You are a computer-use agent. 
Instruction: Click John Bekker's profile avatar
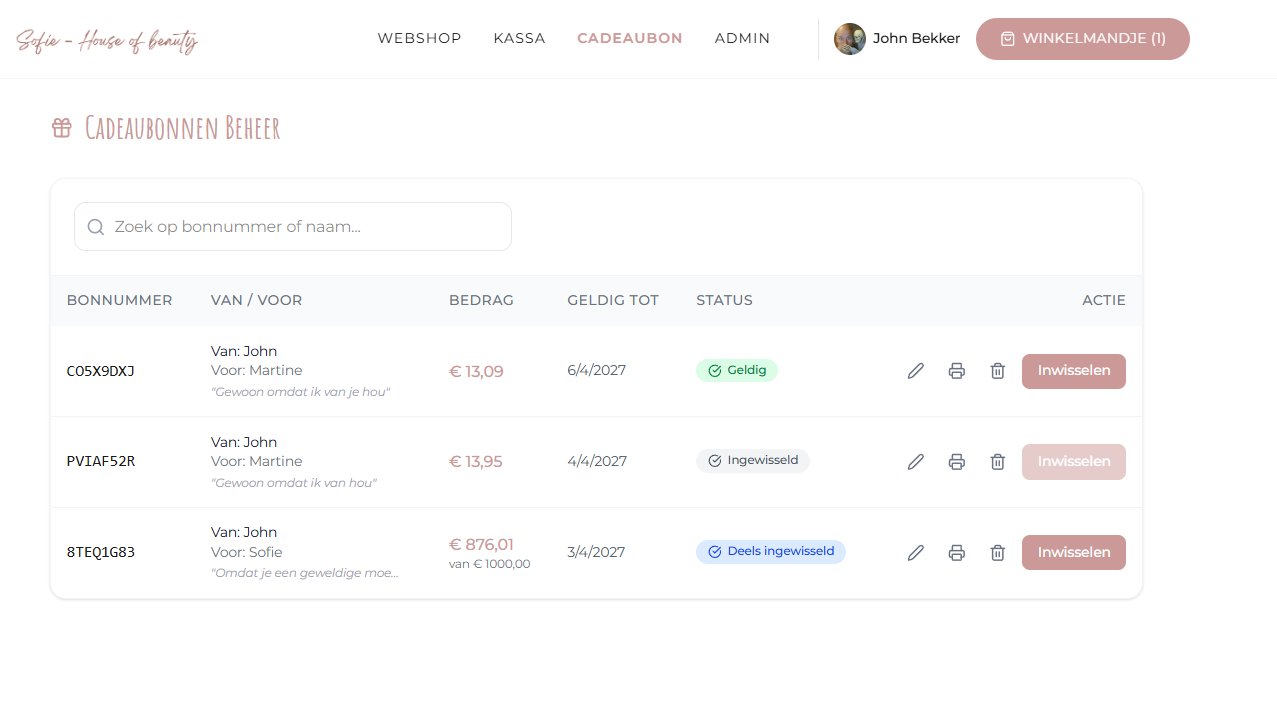(850, 39)
